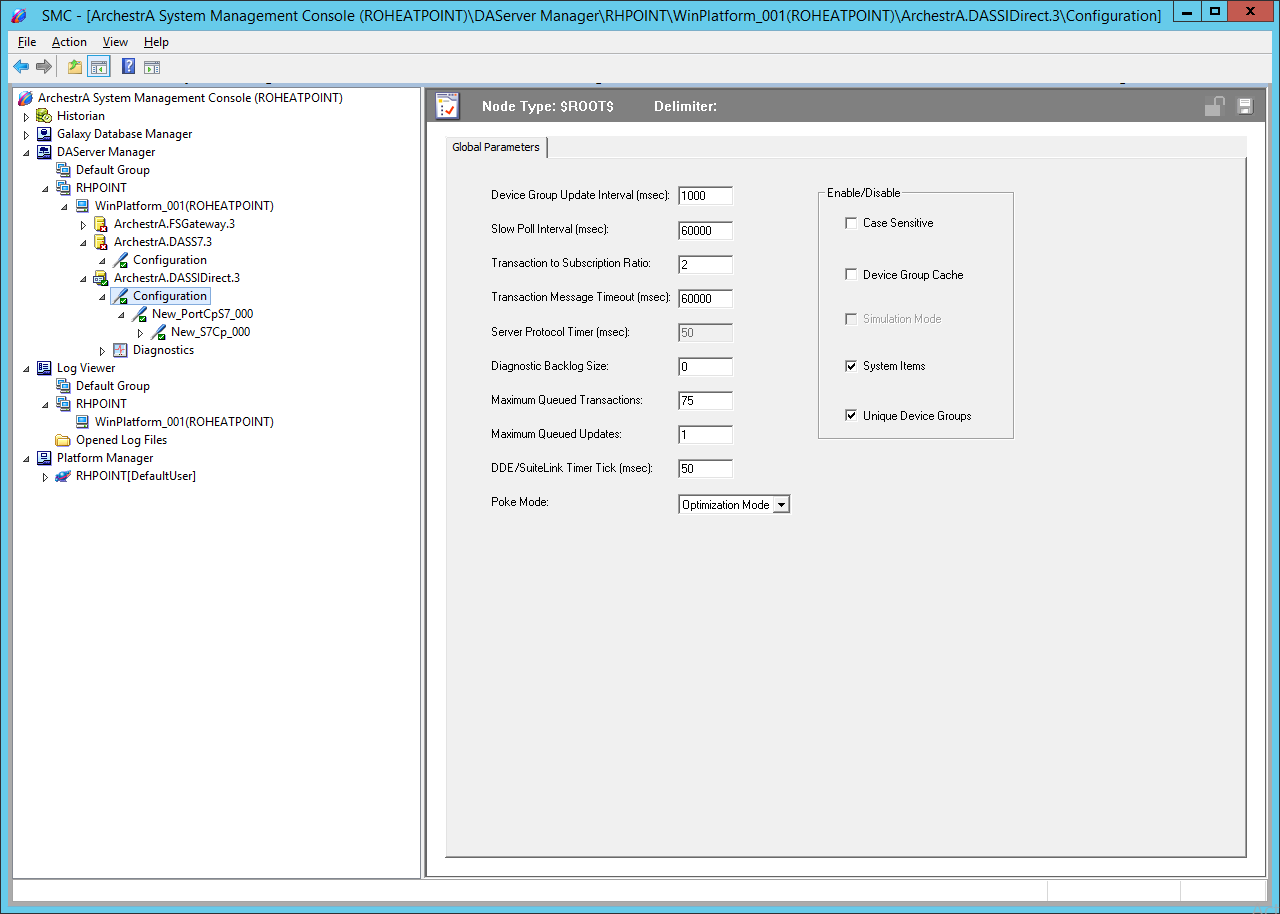The image size is (1280, 914).
Task: Uncheck the System Items checkbox
Action: point(851,366)
